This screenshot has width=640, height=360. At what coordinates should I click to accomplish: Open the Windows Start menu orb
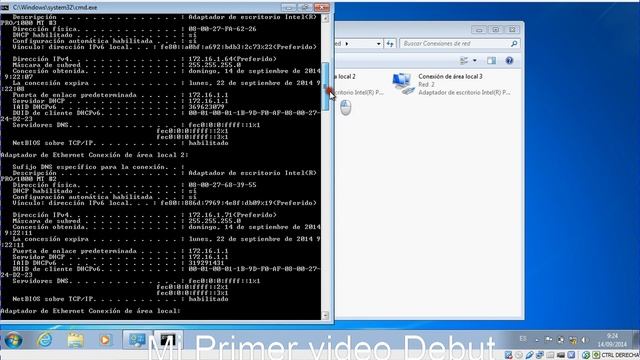coord(13,340)
